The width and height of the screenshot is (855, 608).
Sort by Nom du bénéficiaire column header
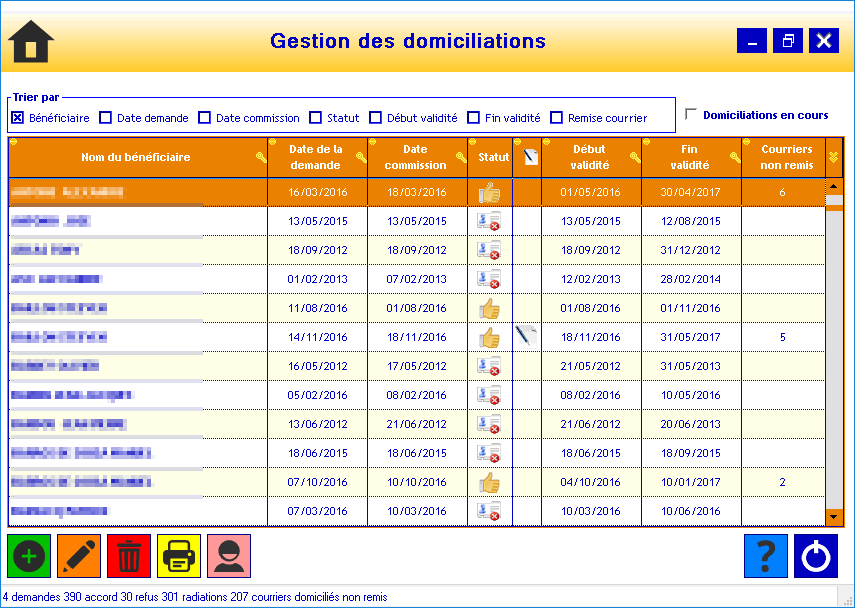tap(136, 157)
